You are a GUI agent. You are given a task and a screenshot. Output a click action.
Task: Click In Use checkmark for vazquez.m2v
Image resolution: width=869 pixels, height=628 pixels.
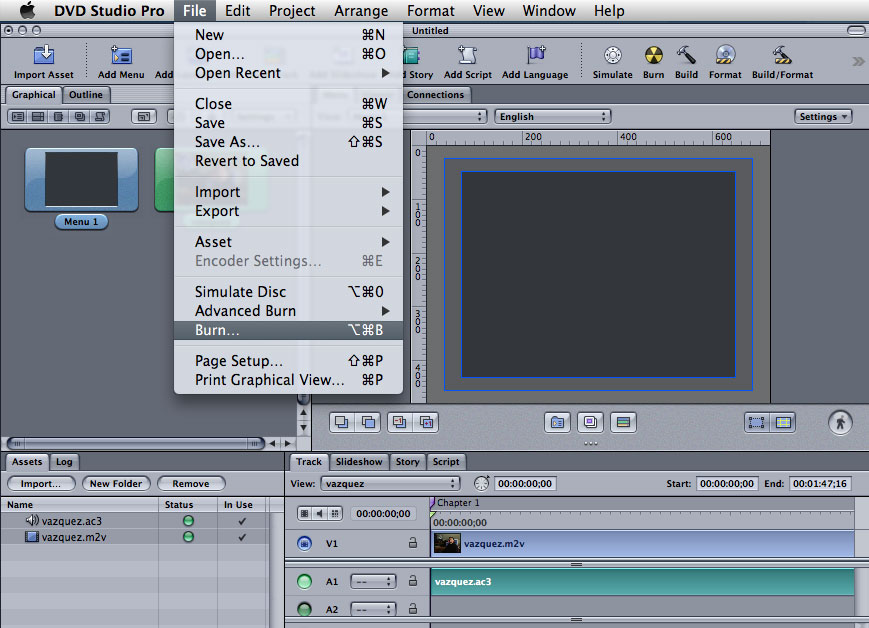coord(242,537)
